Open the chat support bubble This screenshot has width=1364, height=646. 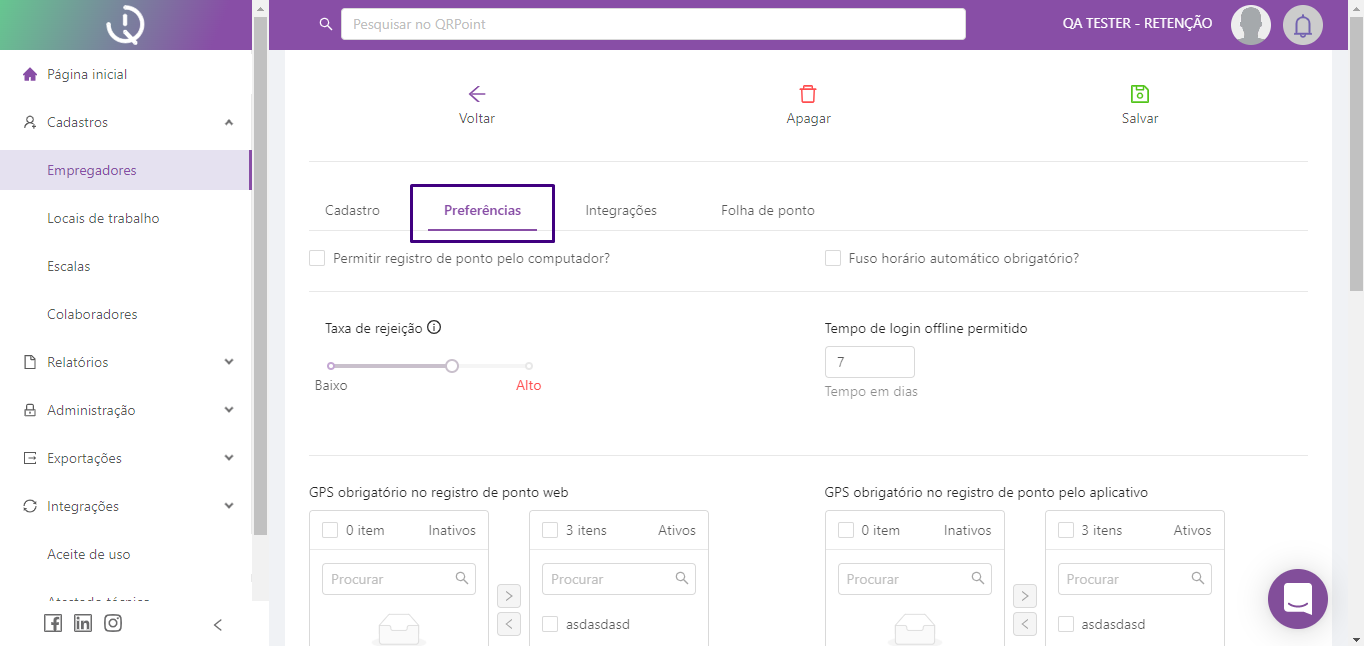(x=1297, y=599)
